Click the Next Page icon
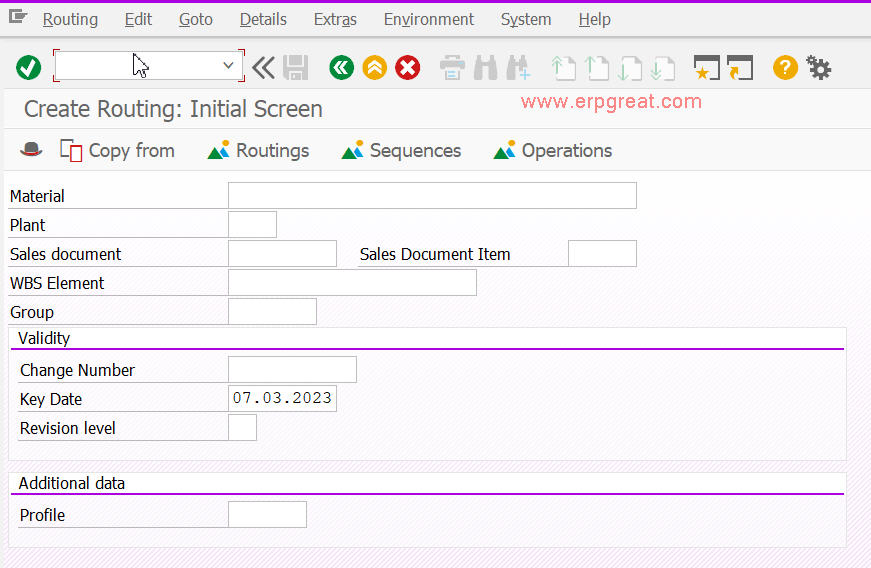The image size is (871, 568). tap(630, 69)
